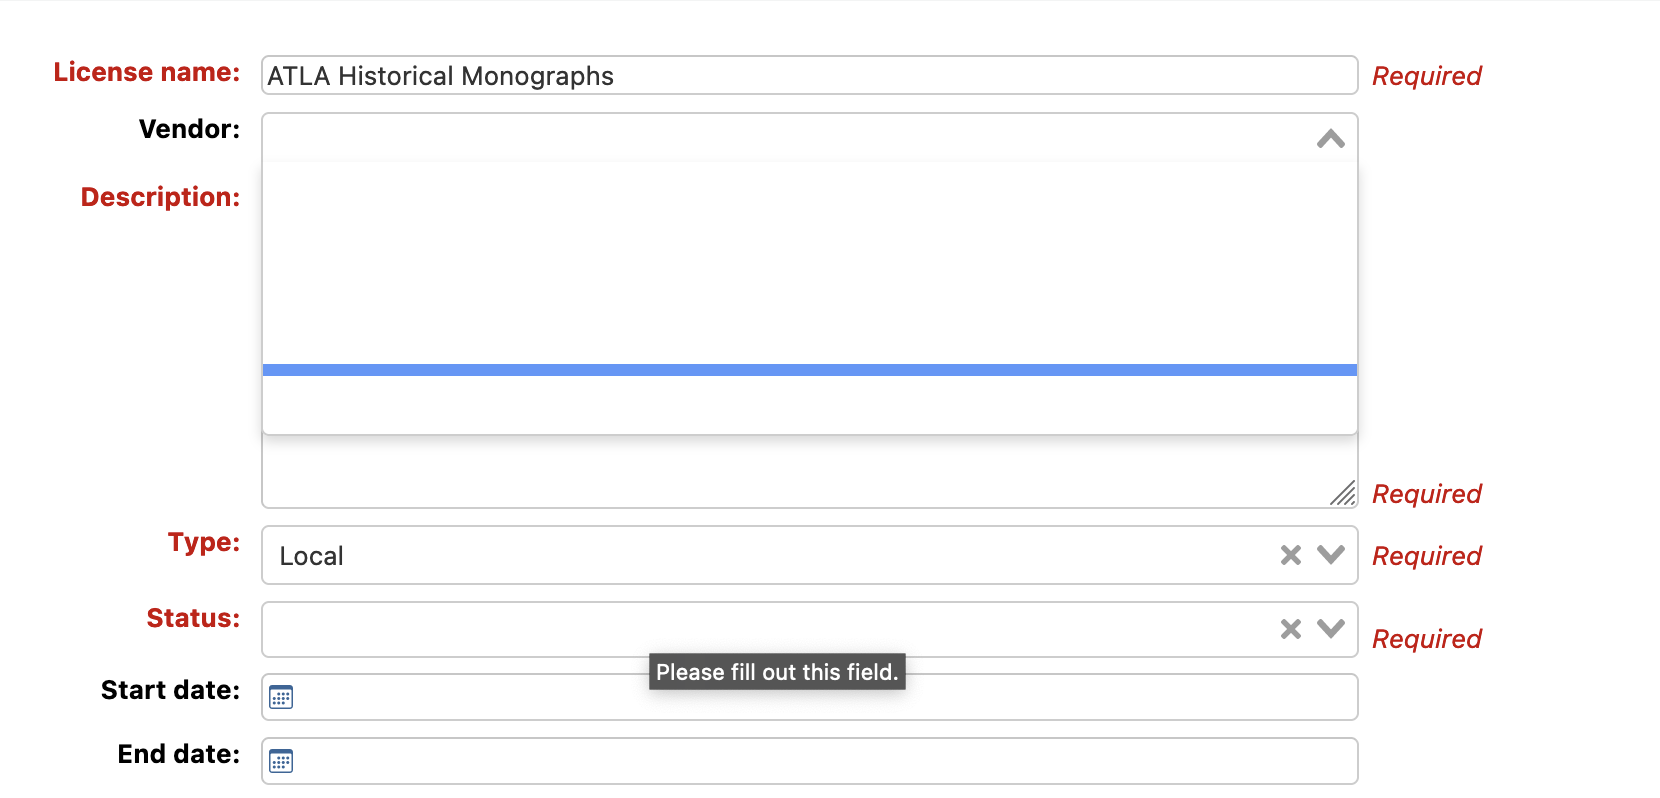Expand the Type dropdown arrow
Screen dimensions: 1660x798
[x=1331, y=555]
